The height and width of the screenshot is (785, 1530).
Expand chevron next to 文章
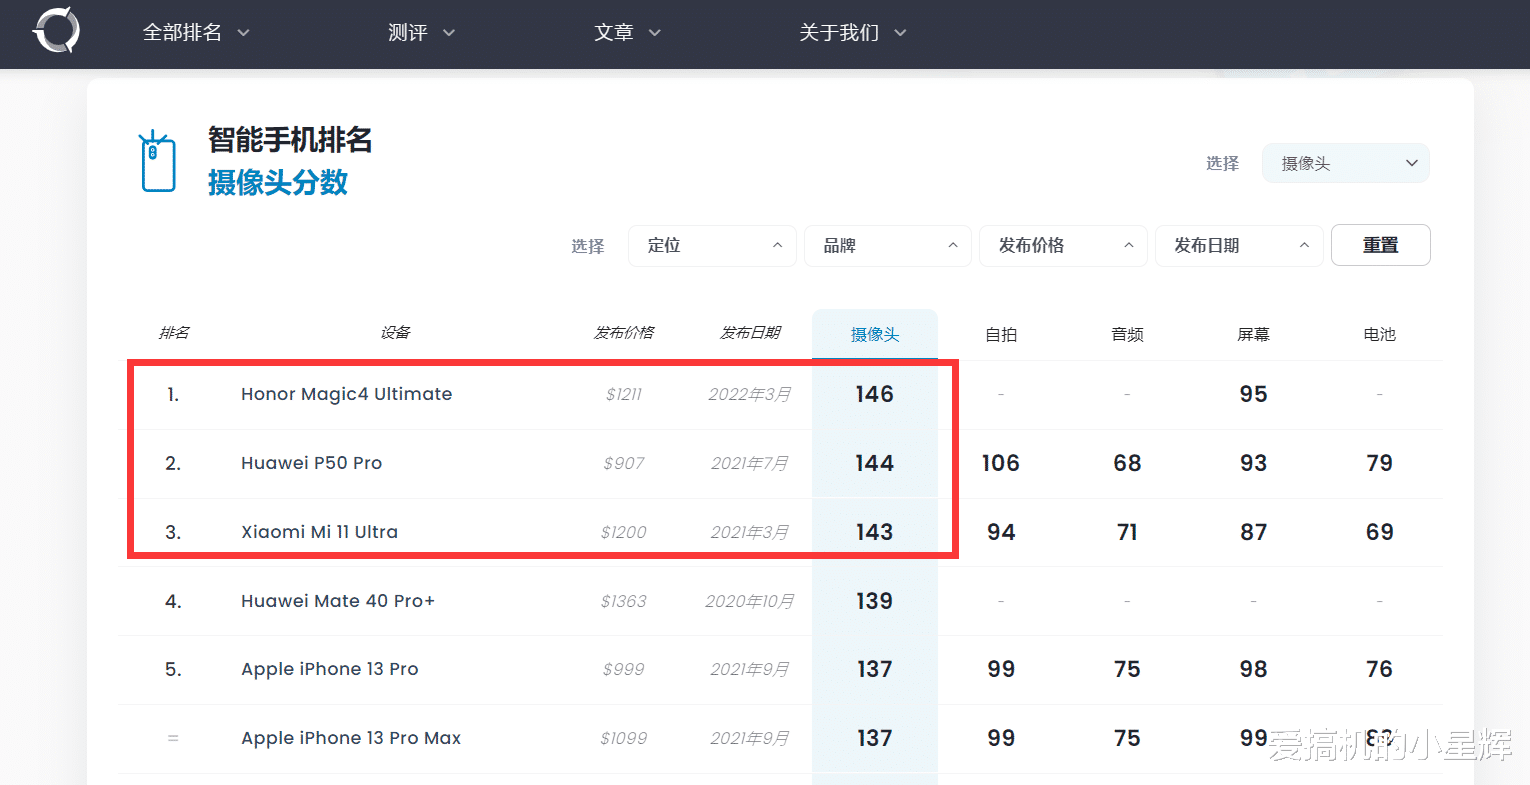click(655, 33)
